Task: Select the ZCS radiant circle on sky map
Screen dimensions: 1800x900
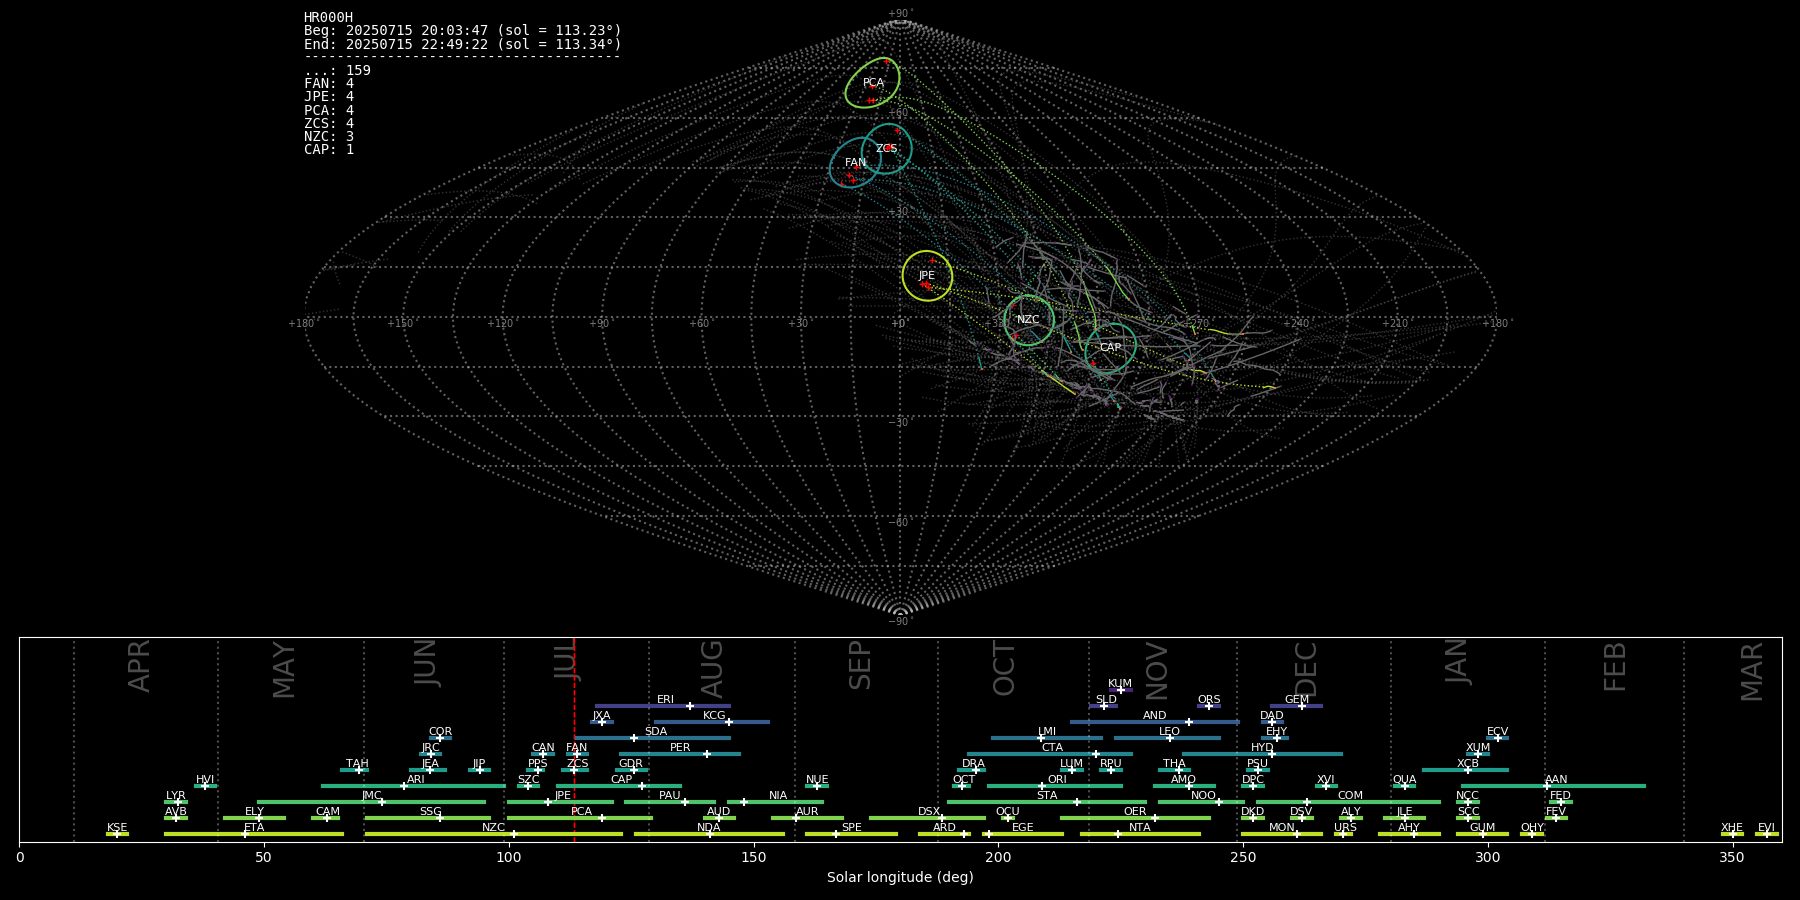Action: coord(887,148)
